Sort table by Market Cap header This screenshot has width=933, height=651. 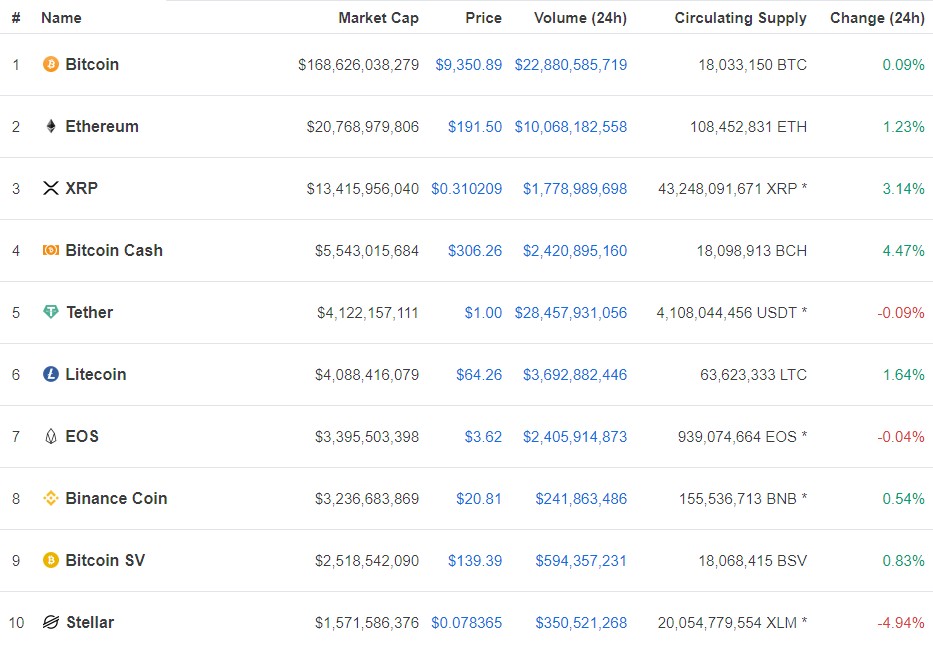click(x=378, y=18)
